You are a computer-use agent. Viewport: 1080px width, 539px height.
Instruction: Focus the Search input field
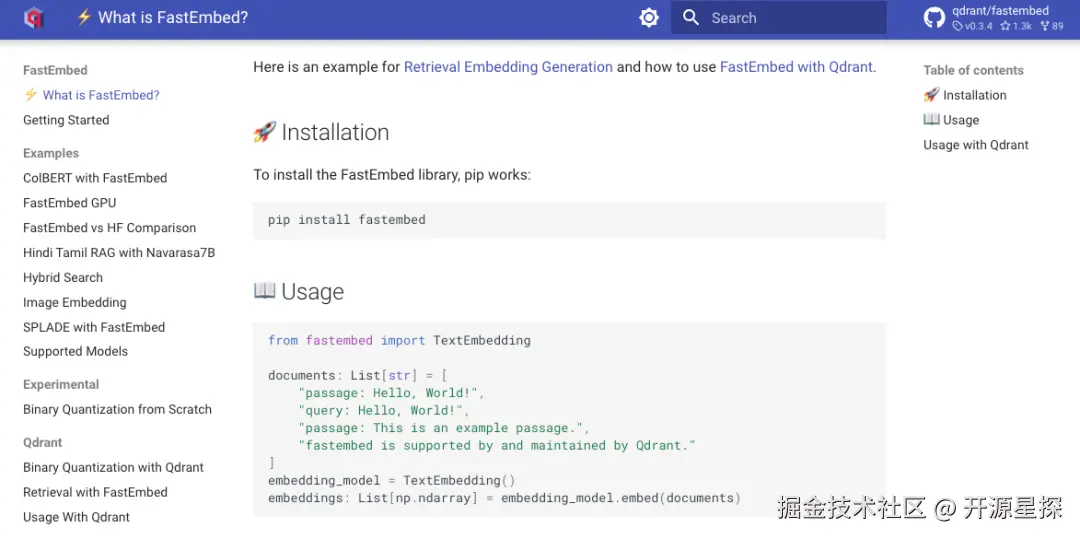tap(778, 18)
